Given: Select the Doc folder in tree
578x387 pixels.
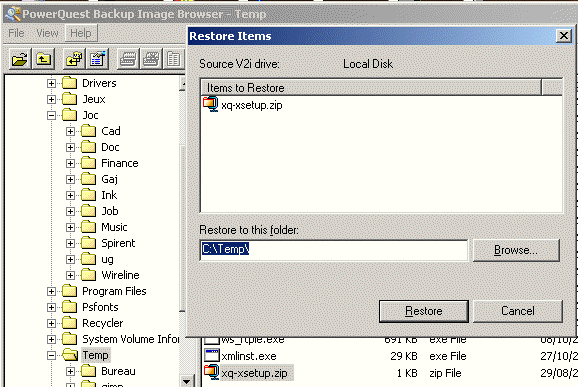Looking at the screenshot, I should coord(110,147).
